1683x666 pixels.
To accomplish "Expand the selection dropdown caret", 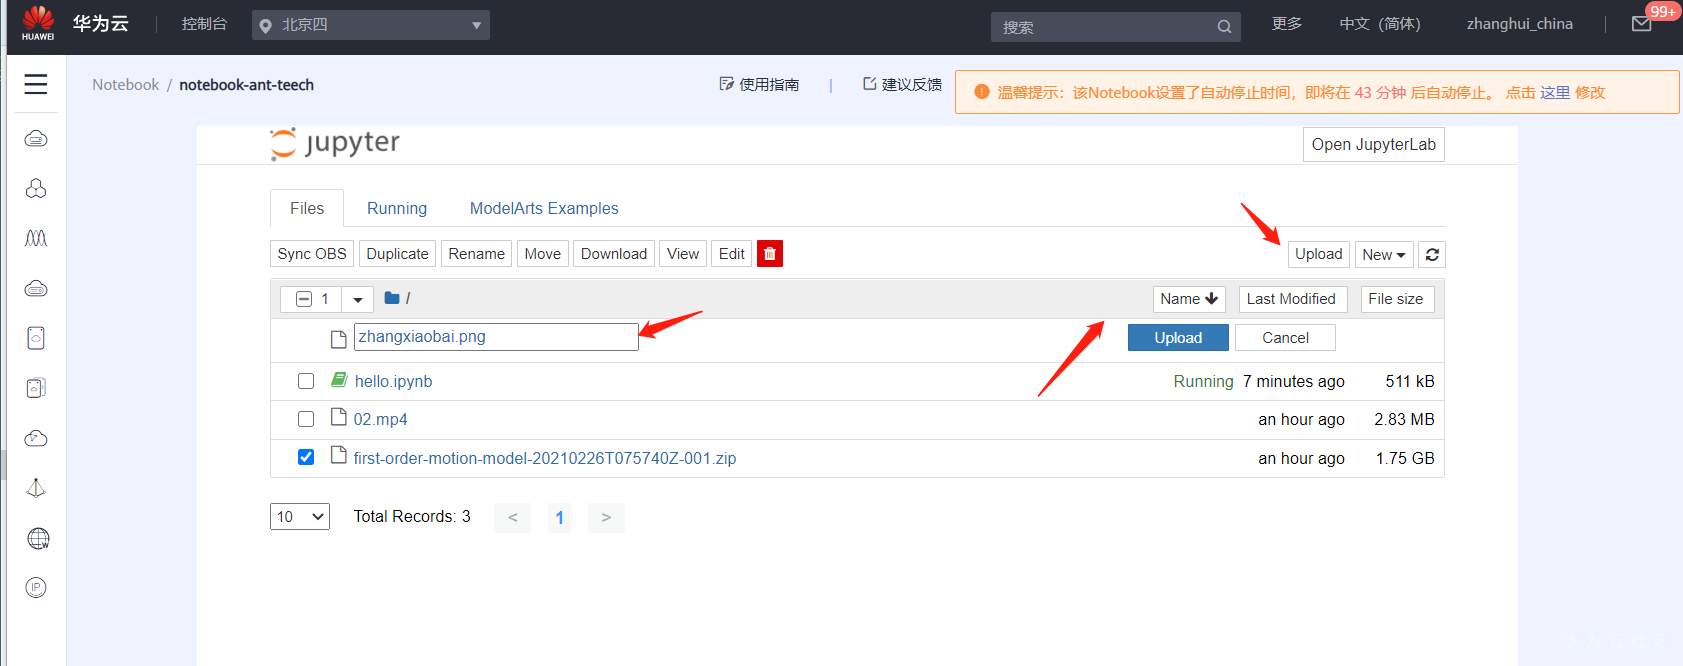I will click(357, 299).
